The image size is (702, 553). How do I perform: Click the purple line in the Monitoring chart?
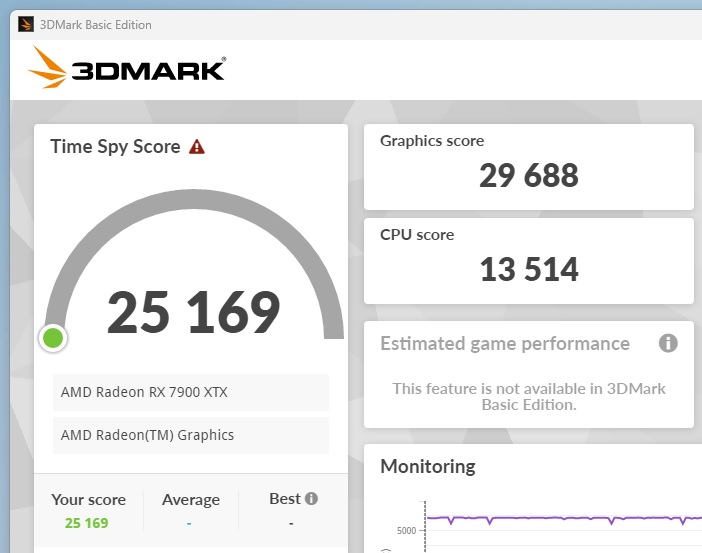(560, 517)
